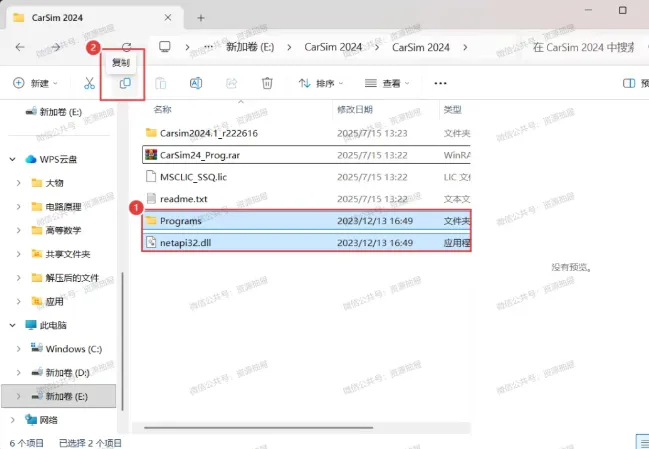Click first CarSim 2024 breadcrumb segment
The height and width of the screenshot is (449, 649).
tap(333, 47)
